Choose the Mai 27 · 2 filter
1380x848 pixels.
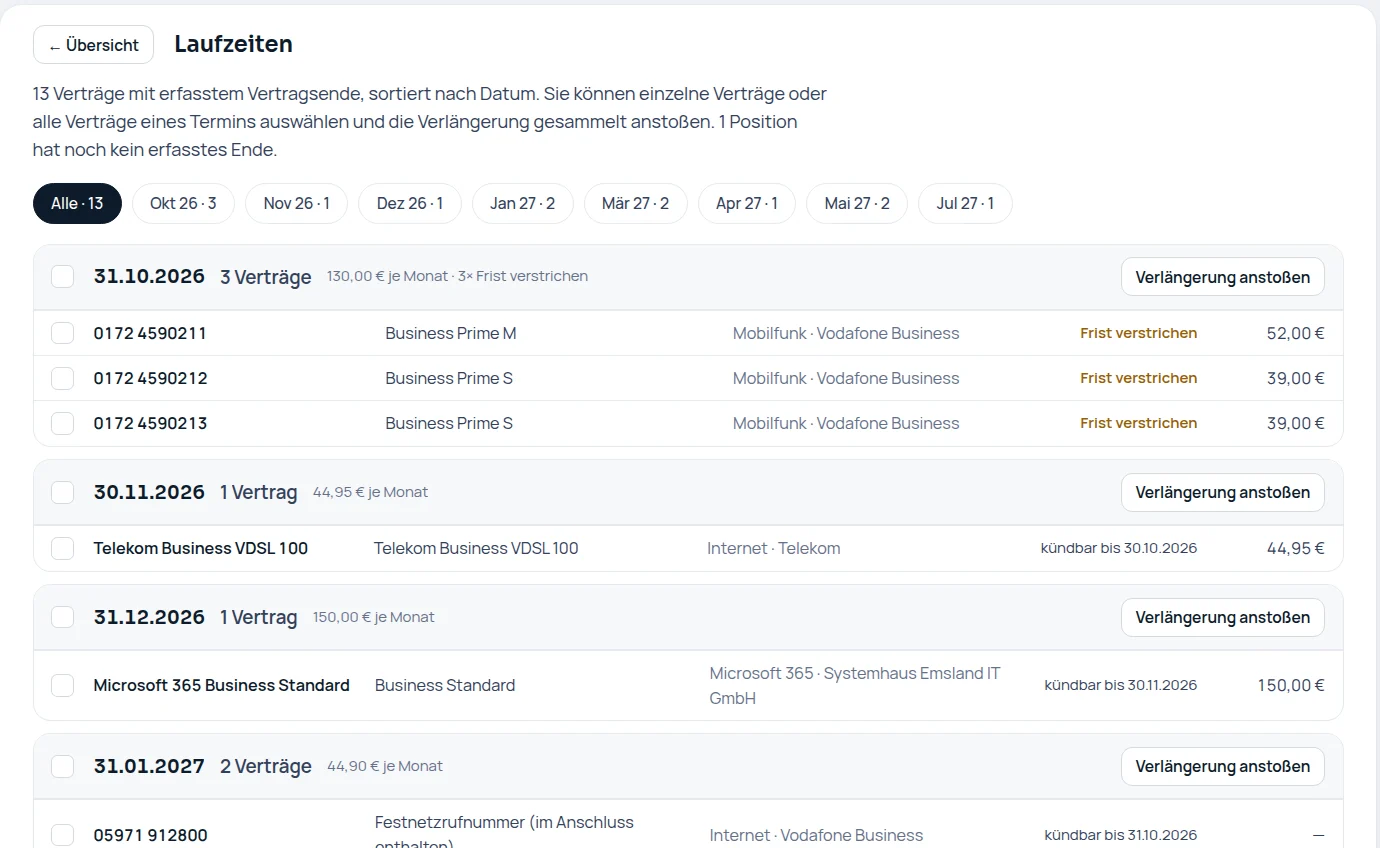pos(857,203)
